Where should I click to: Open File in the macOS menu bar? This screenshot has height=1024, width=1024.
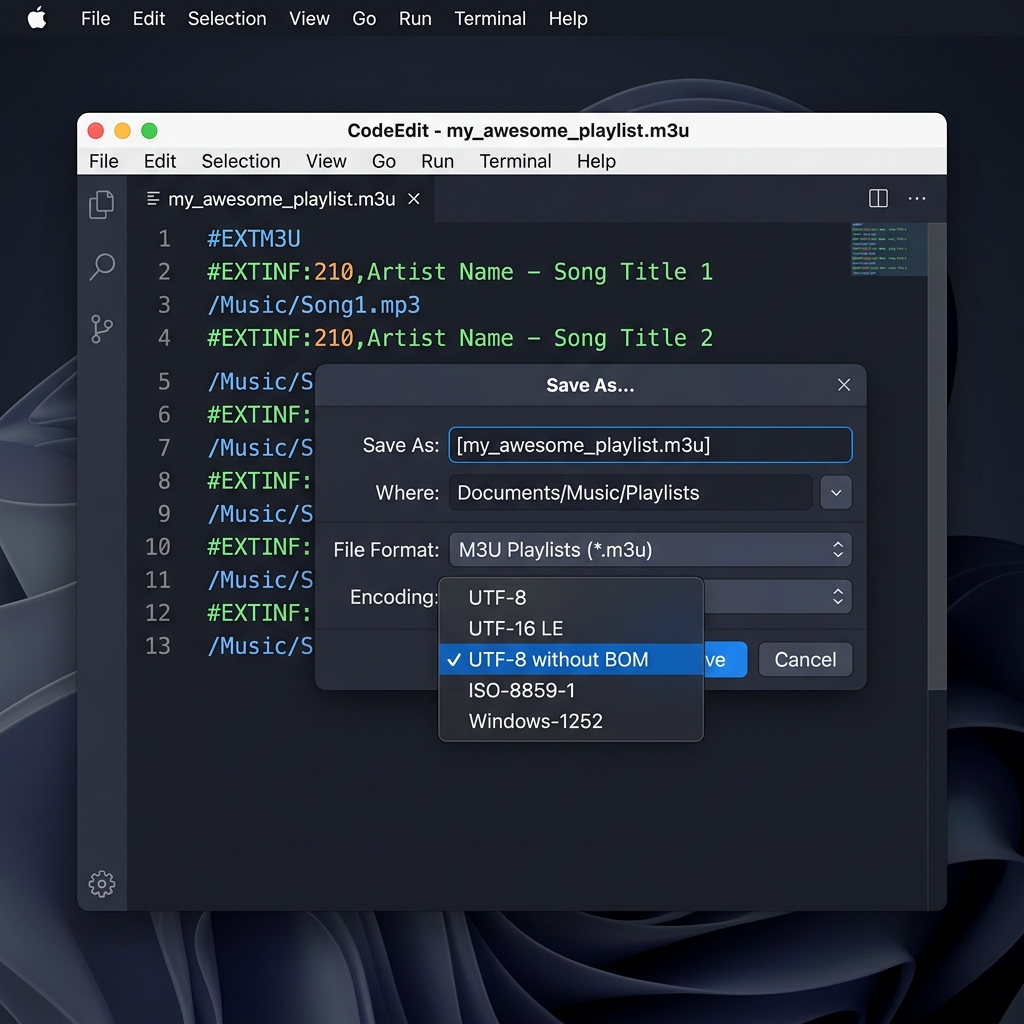coord(95,18)
